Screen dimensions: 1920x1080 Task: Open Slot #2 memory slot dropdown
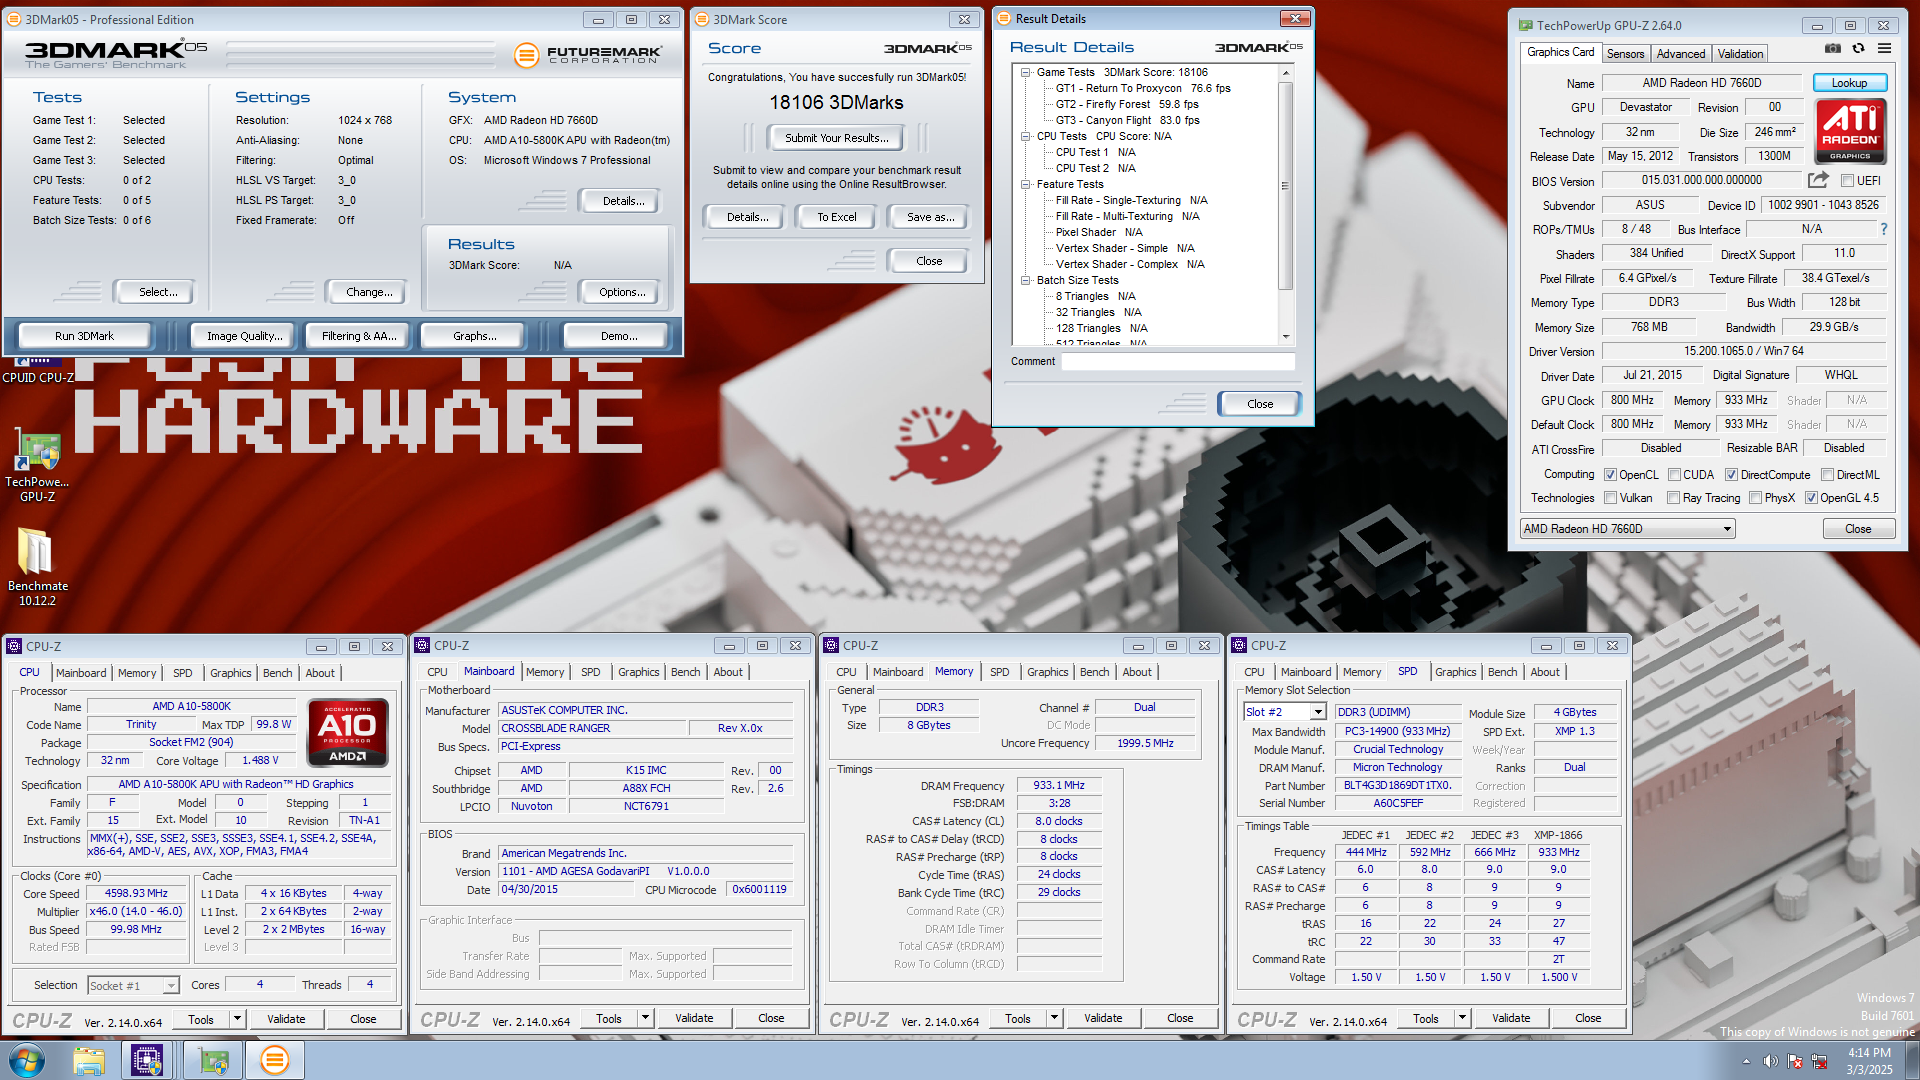point(1285,712)
